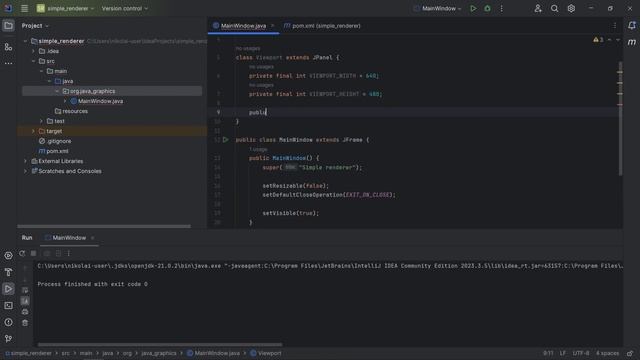Click the UTF-8 encoding status

point(580,353)
